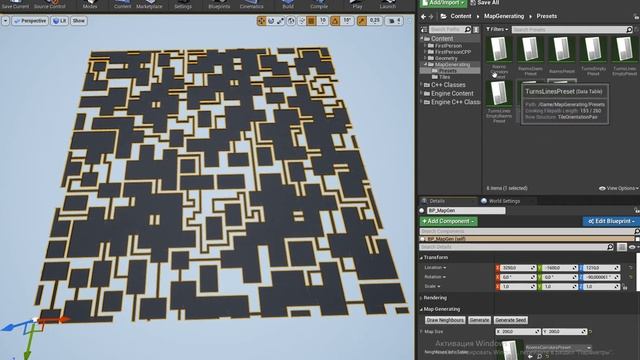
Task: Switch to the Details tab
Action: coord(436,201)
